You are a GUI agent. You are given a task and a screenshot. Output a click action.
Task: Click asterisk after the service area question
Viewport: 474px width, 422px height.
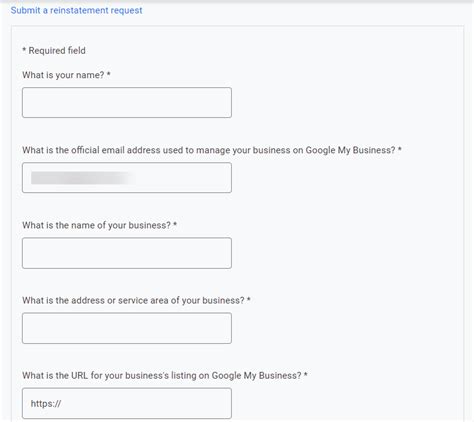click(249, 299)
